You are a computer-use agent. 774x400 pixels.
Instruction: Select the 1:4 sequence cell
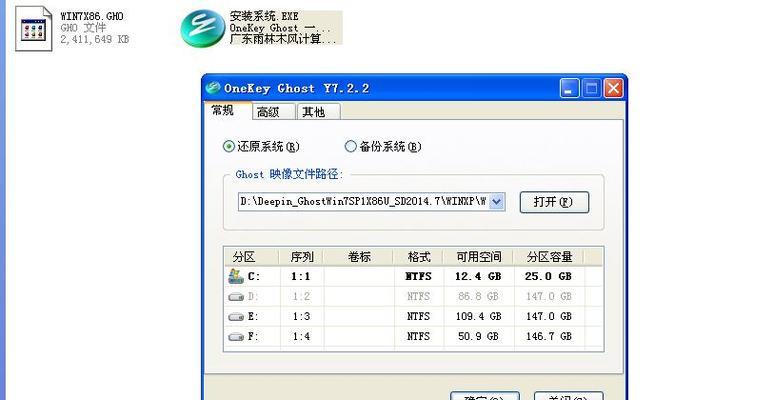301,337
